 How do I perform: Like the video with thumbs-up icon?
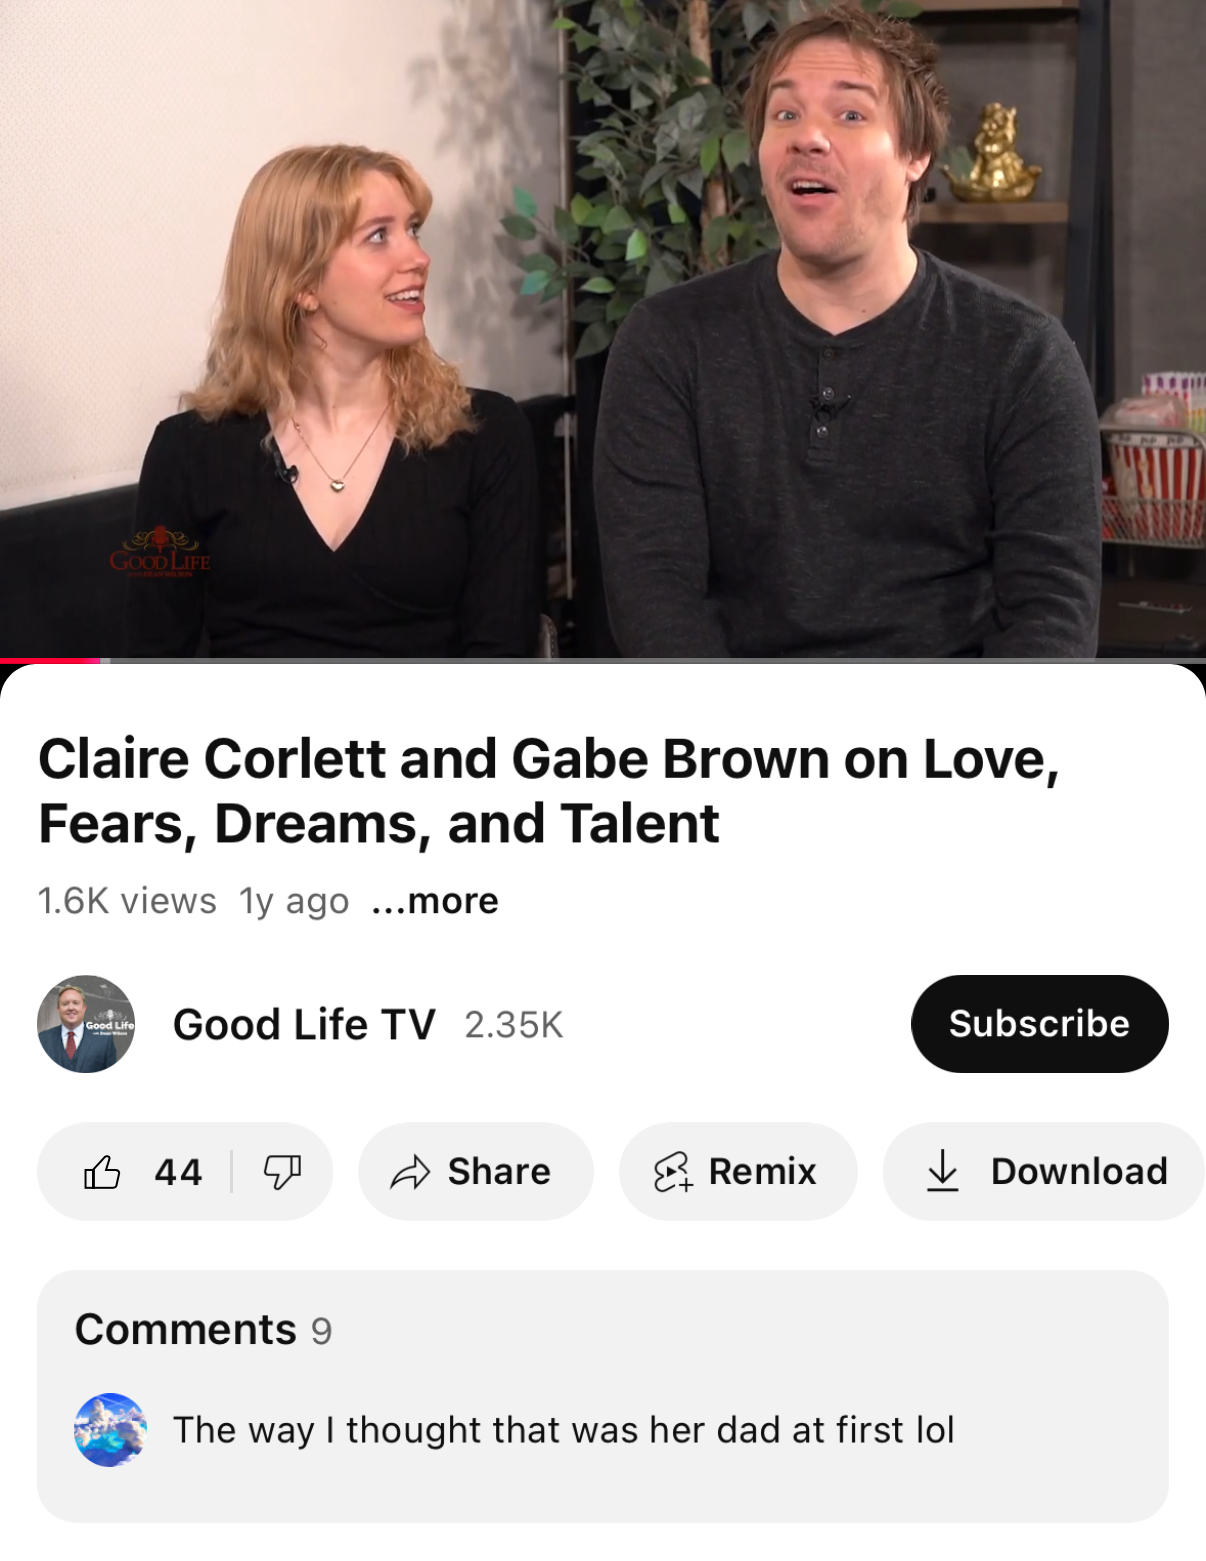tap(102, 1171)
